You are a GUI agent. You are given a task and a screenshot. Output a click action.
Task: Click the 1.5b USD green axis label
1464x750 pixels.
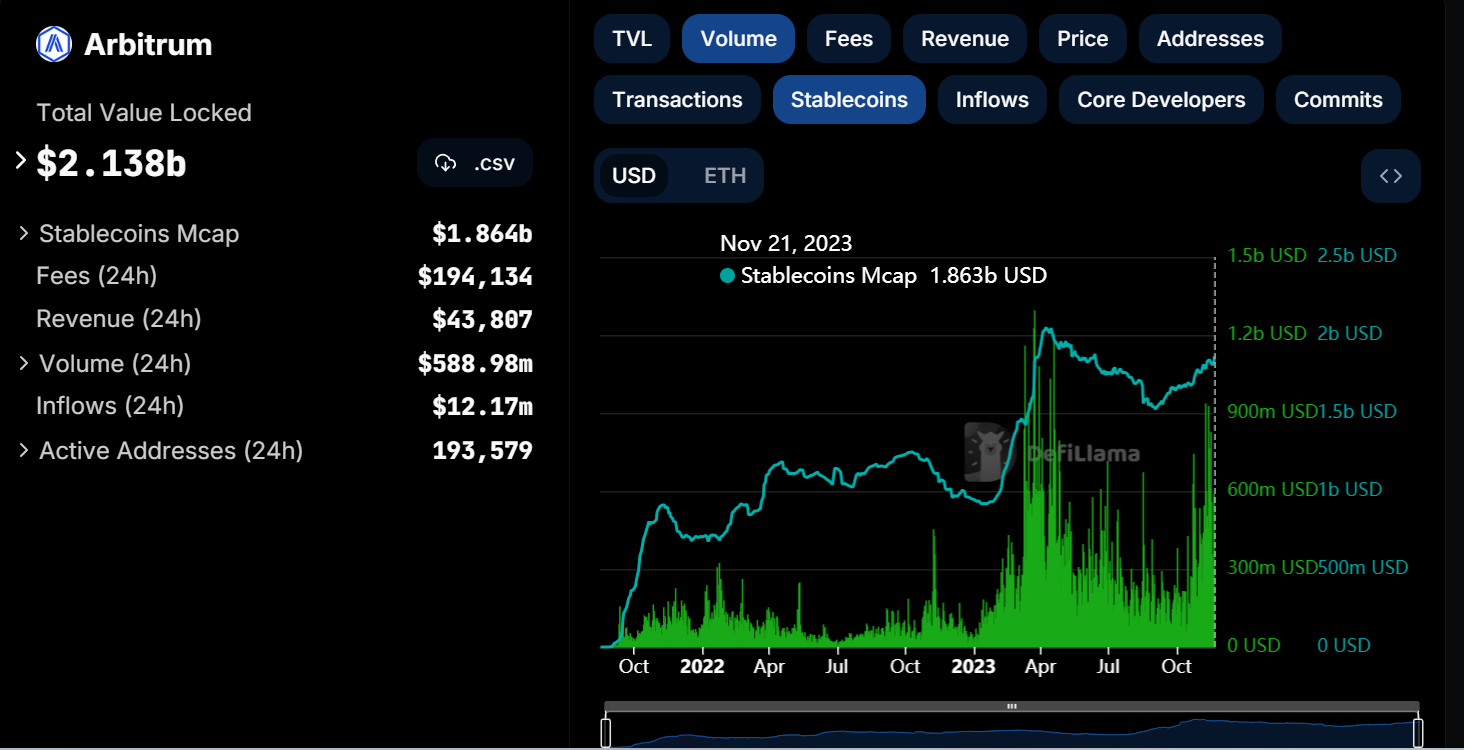pos(1267,255)
